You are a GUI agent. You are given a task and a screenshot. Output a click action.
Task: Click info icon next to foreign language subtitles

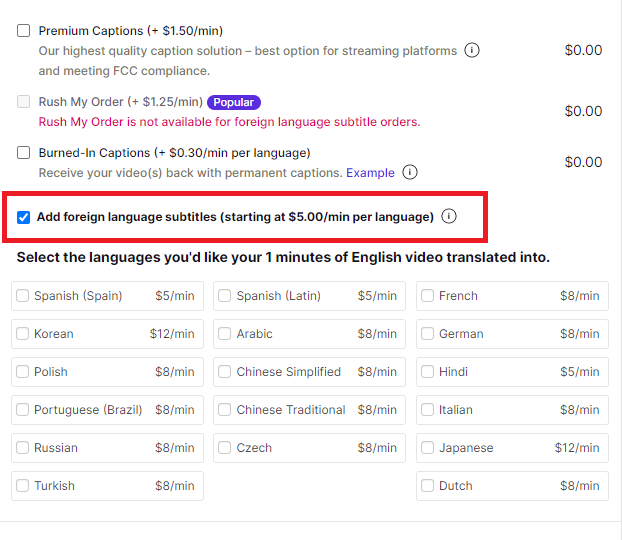pos(449,216)
